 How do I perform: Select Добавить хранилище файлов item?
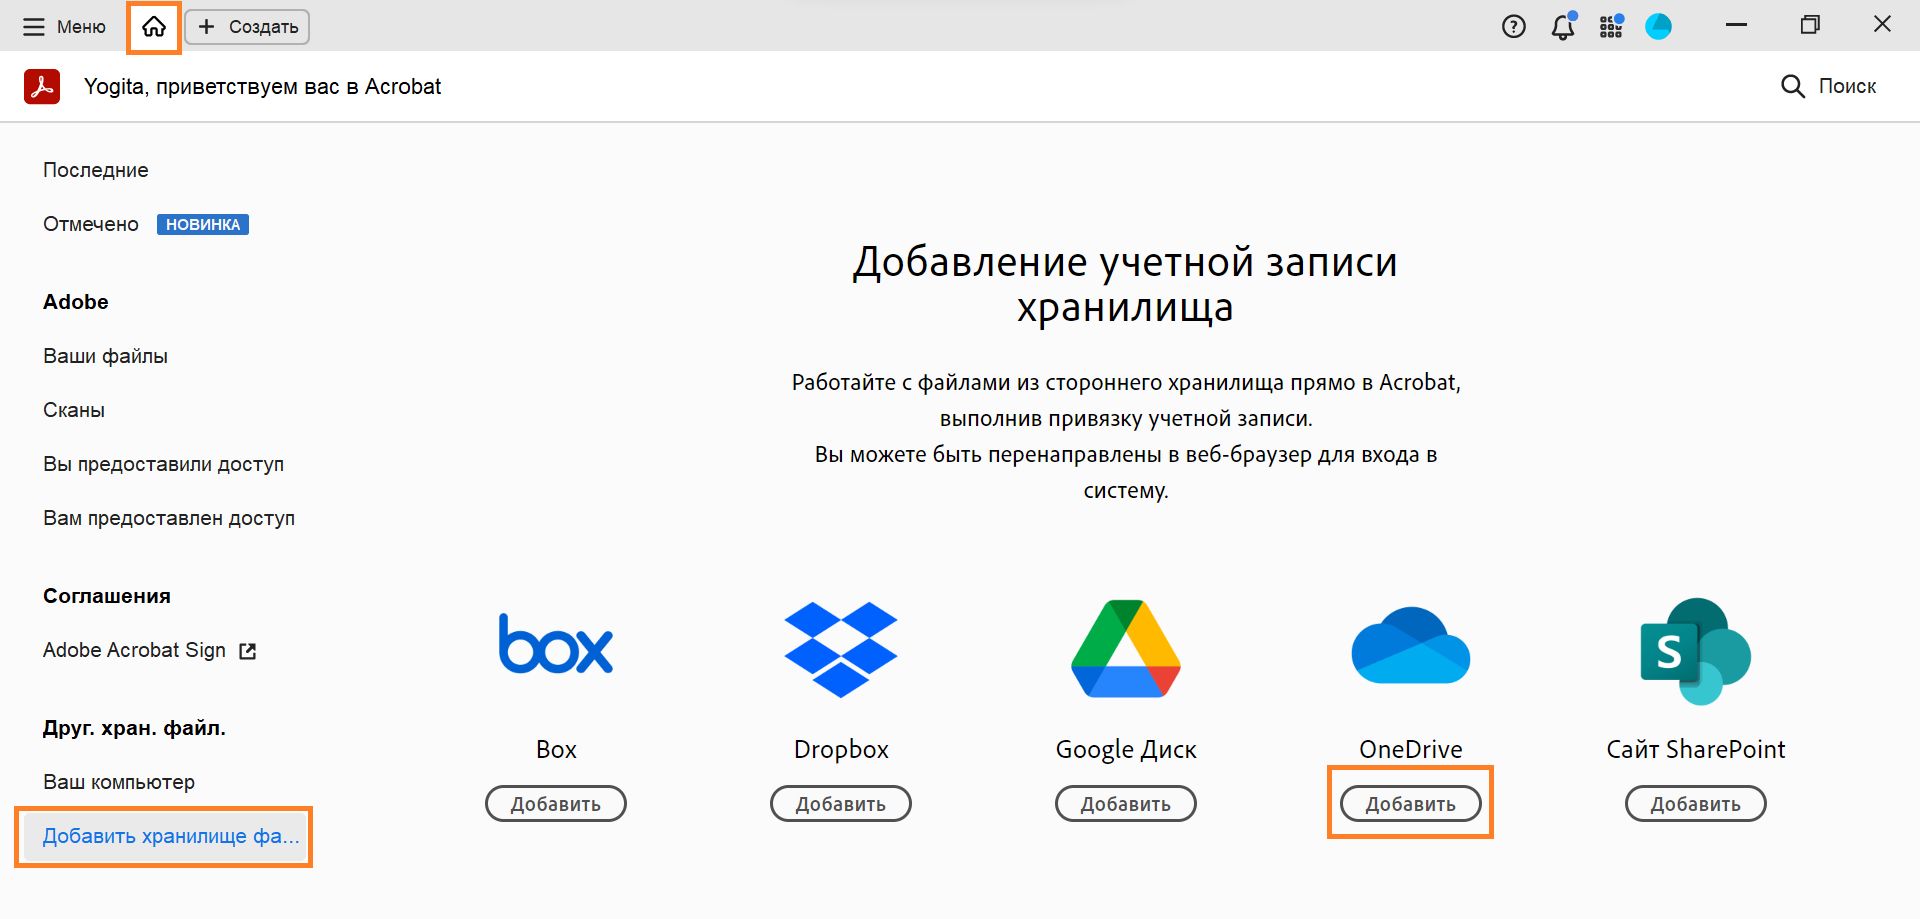164,836
